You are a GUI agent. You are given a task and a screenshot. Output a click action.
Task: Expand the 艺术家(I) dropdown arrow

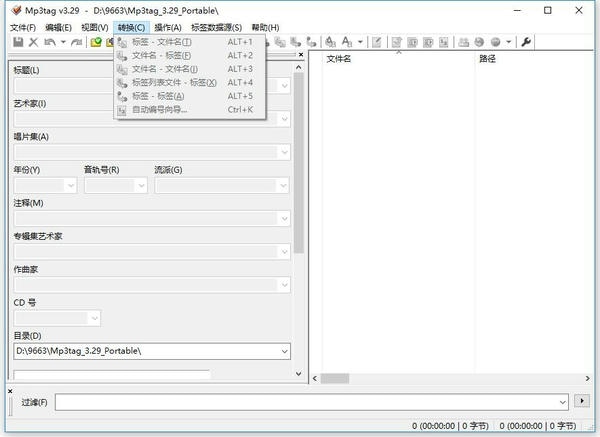point(284,119)
